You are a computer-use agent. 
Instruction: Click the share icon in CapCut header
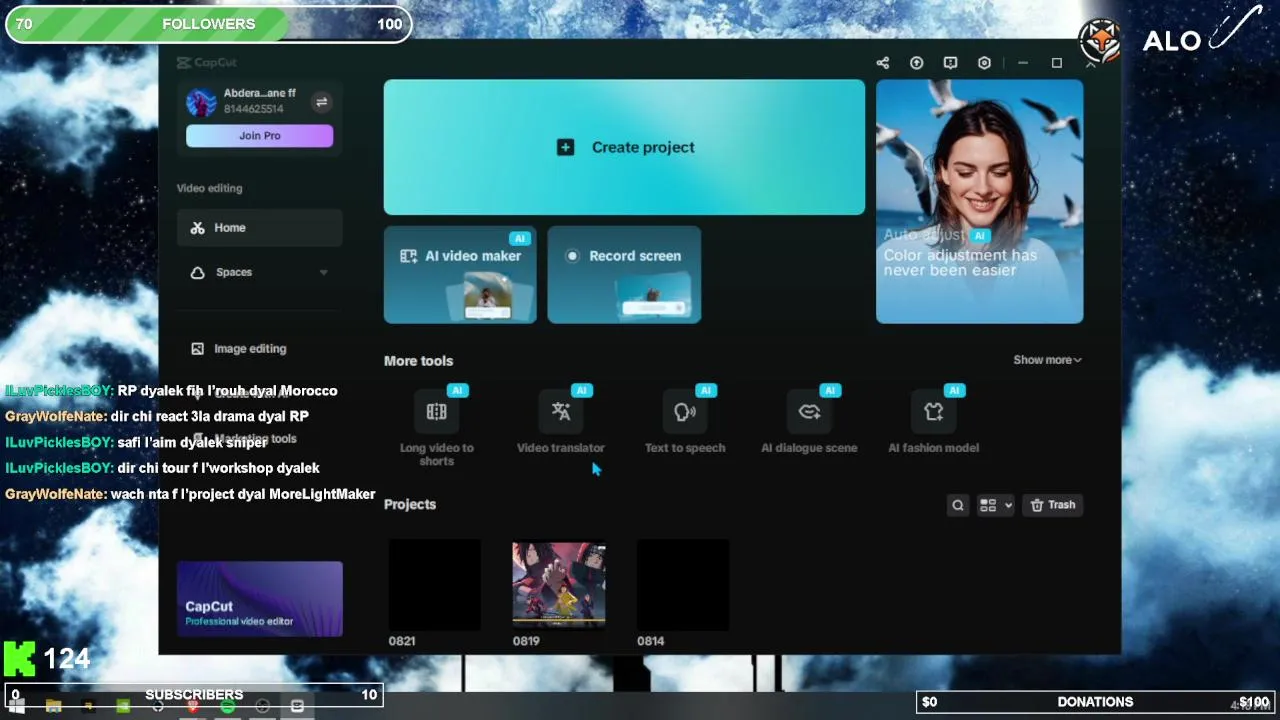[x=883, y=63]
